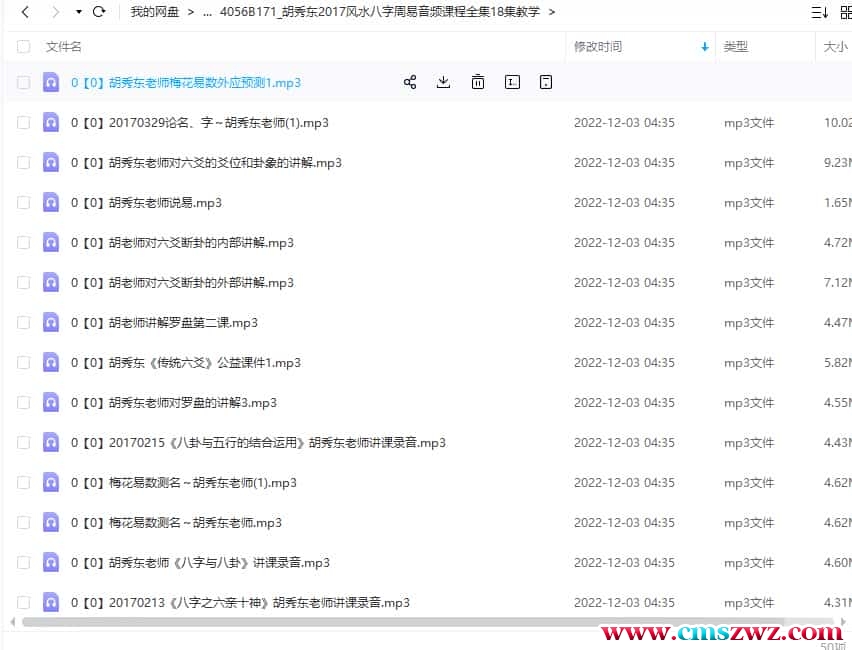
Task: Delete the highlighted audio file
Action: [478, 82]
